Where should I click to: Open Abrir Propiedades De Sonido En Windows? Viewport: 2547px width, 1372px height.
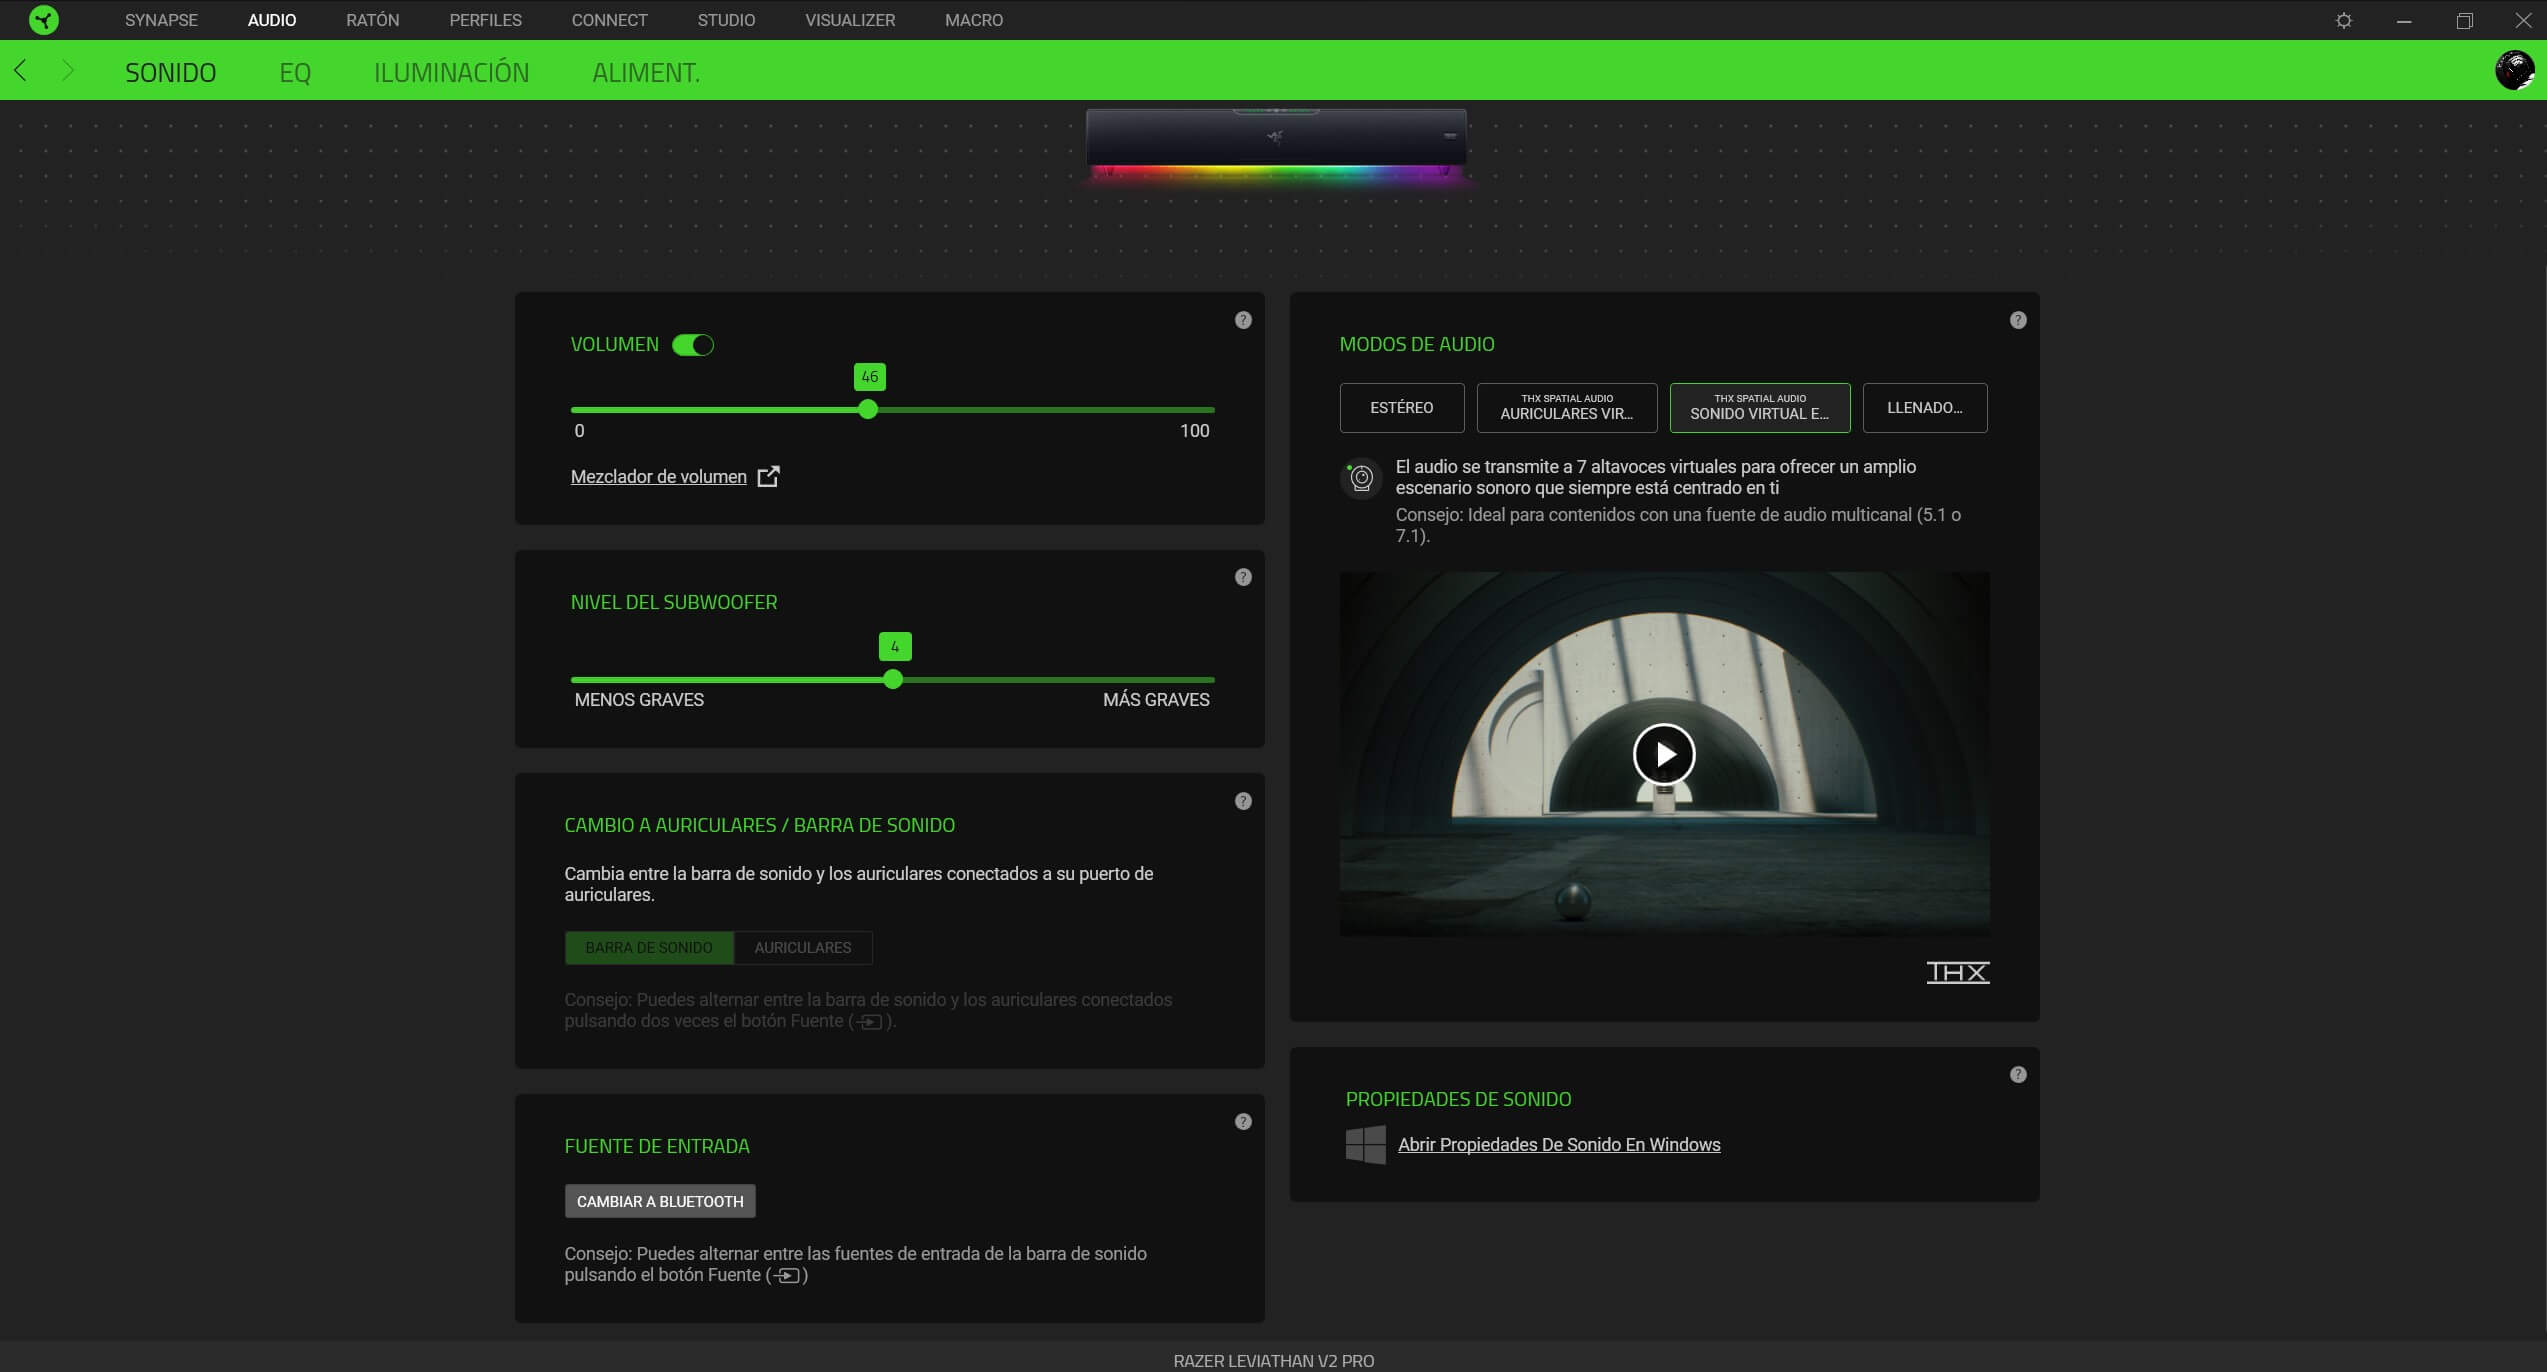(x=1559, y=1145)
